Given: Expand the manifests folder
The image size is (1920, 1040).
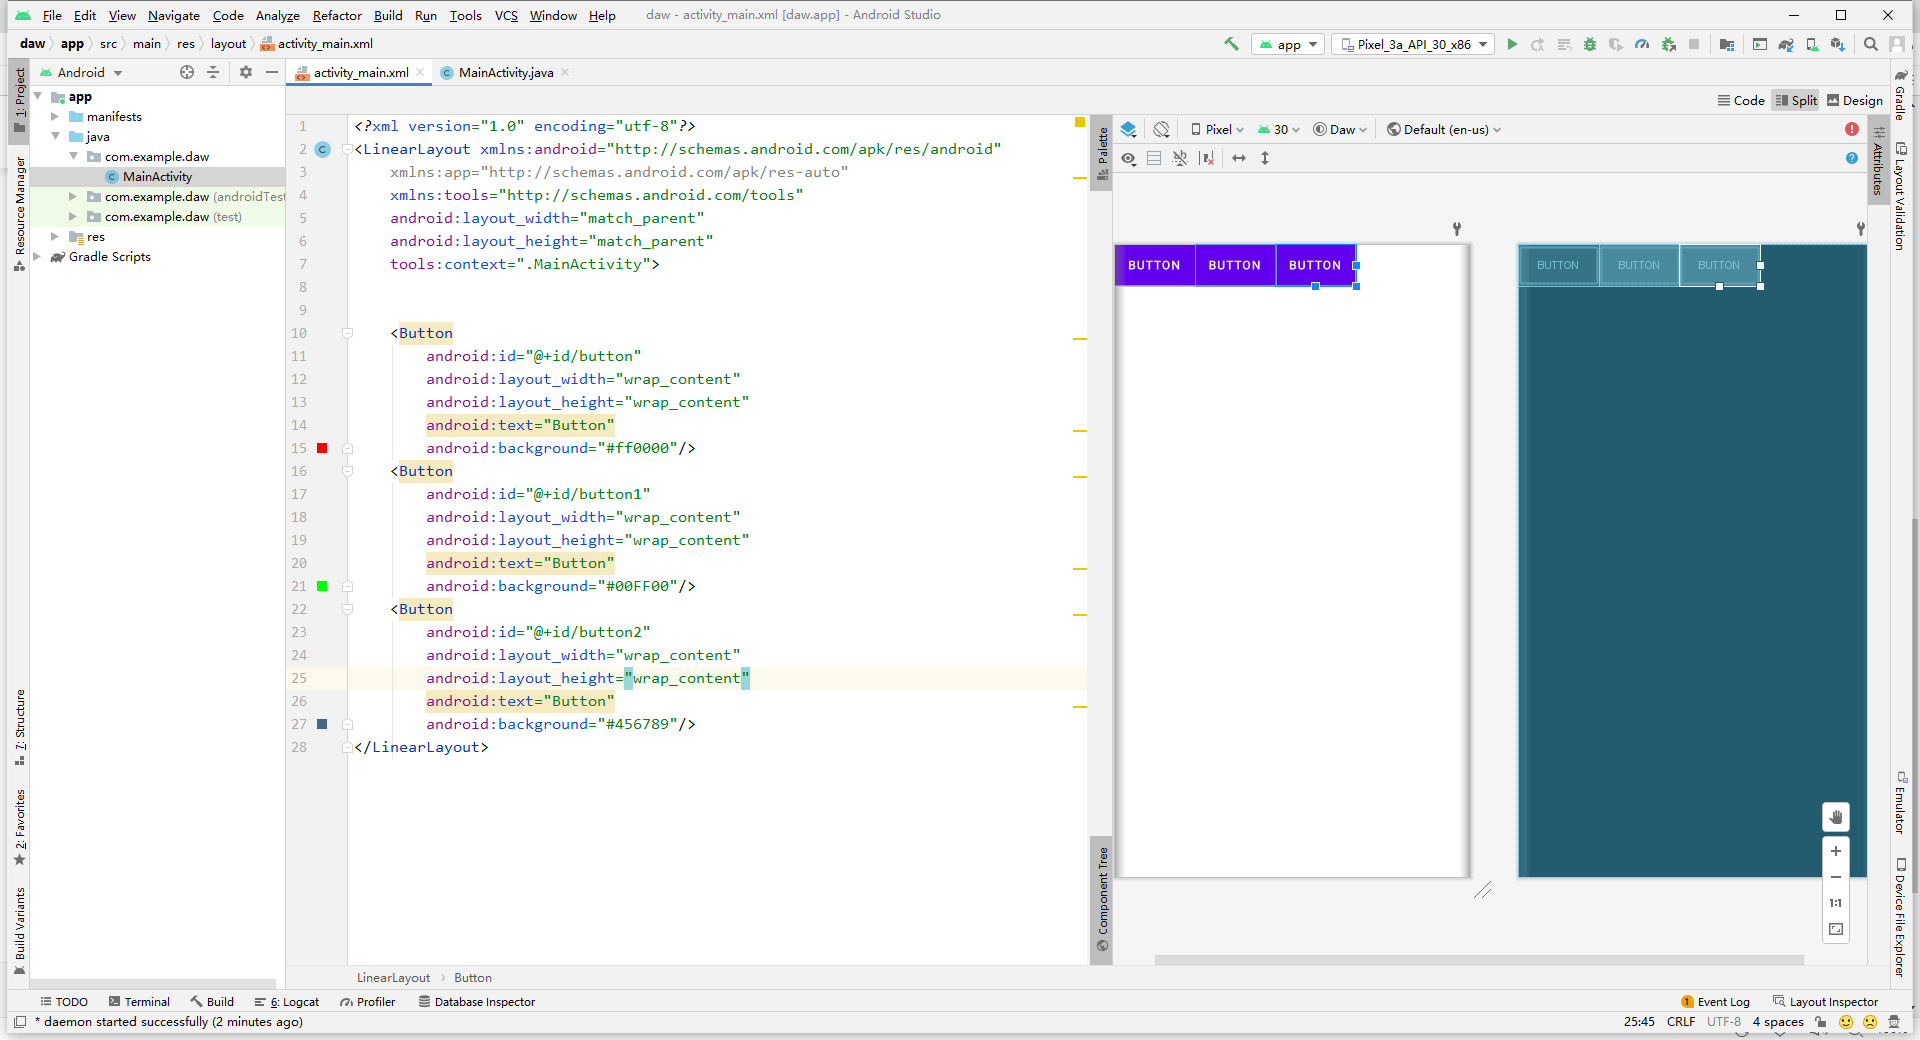Looking at the screenshot, I should [x=55, y=117].
